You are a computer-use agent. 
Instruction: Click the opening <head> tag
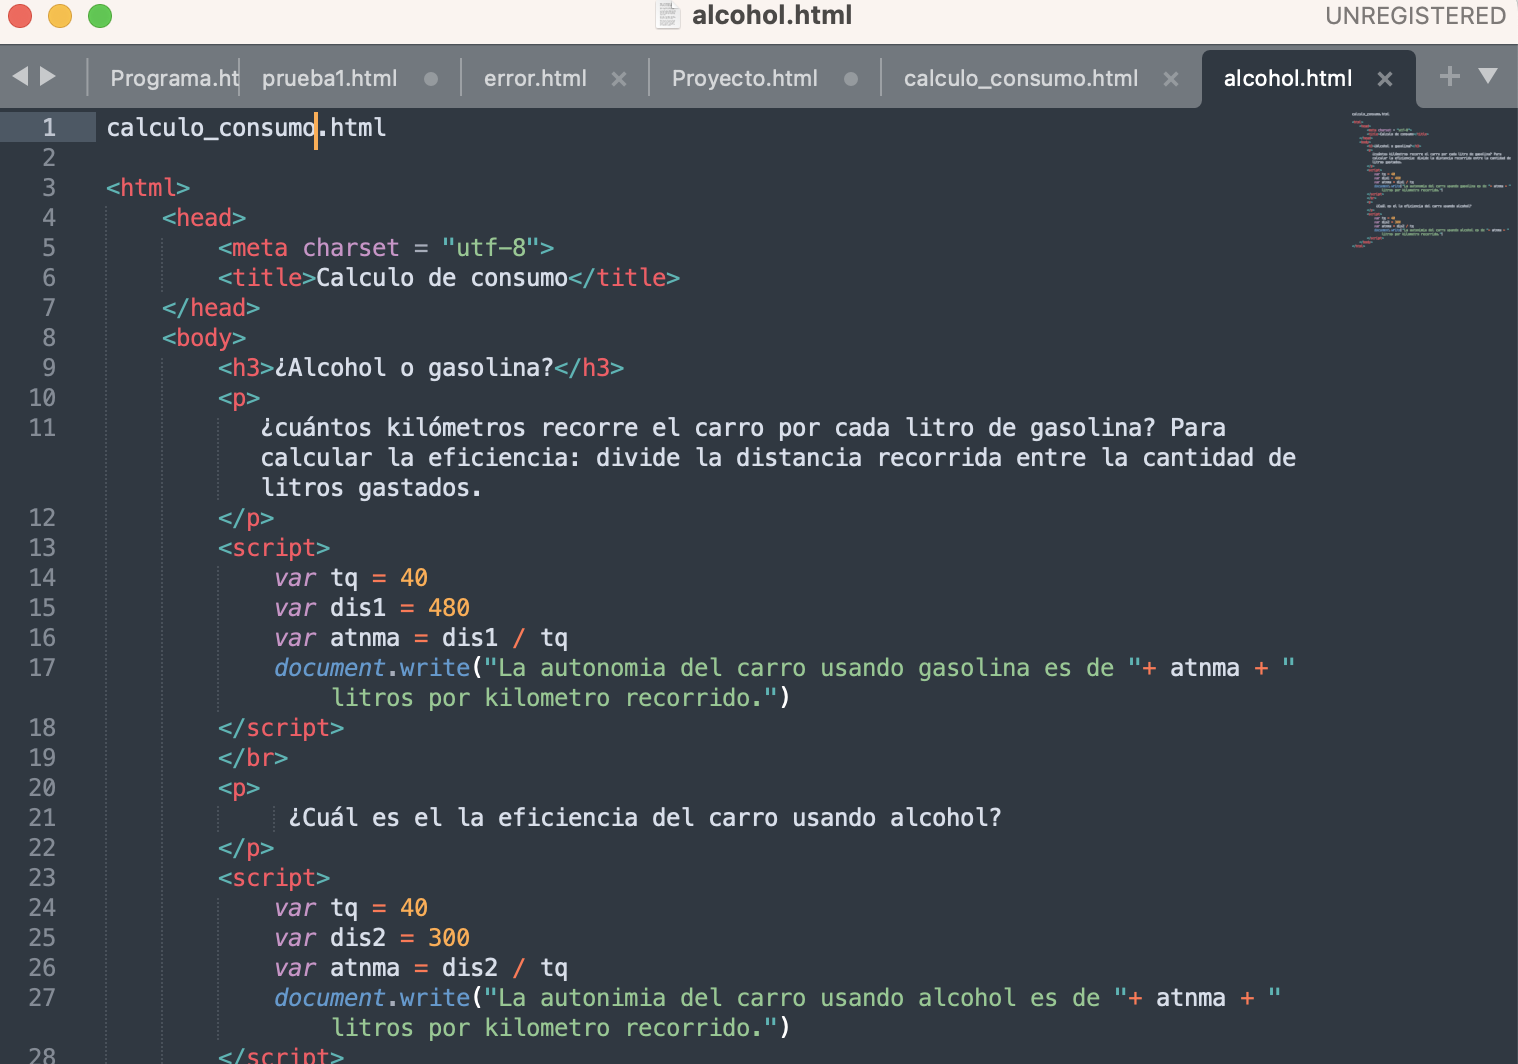point(204,217)
